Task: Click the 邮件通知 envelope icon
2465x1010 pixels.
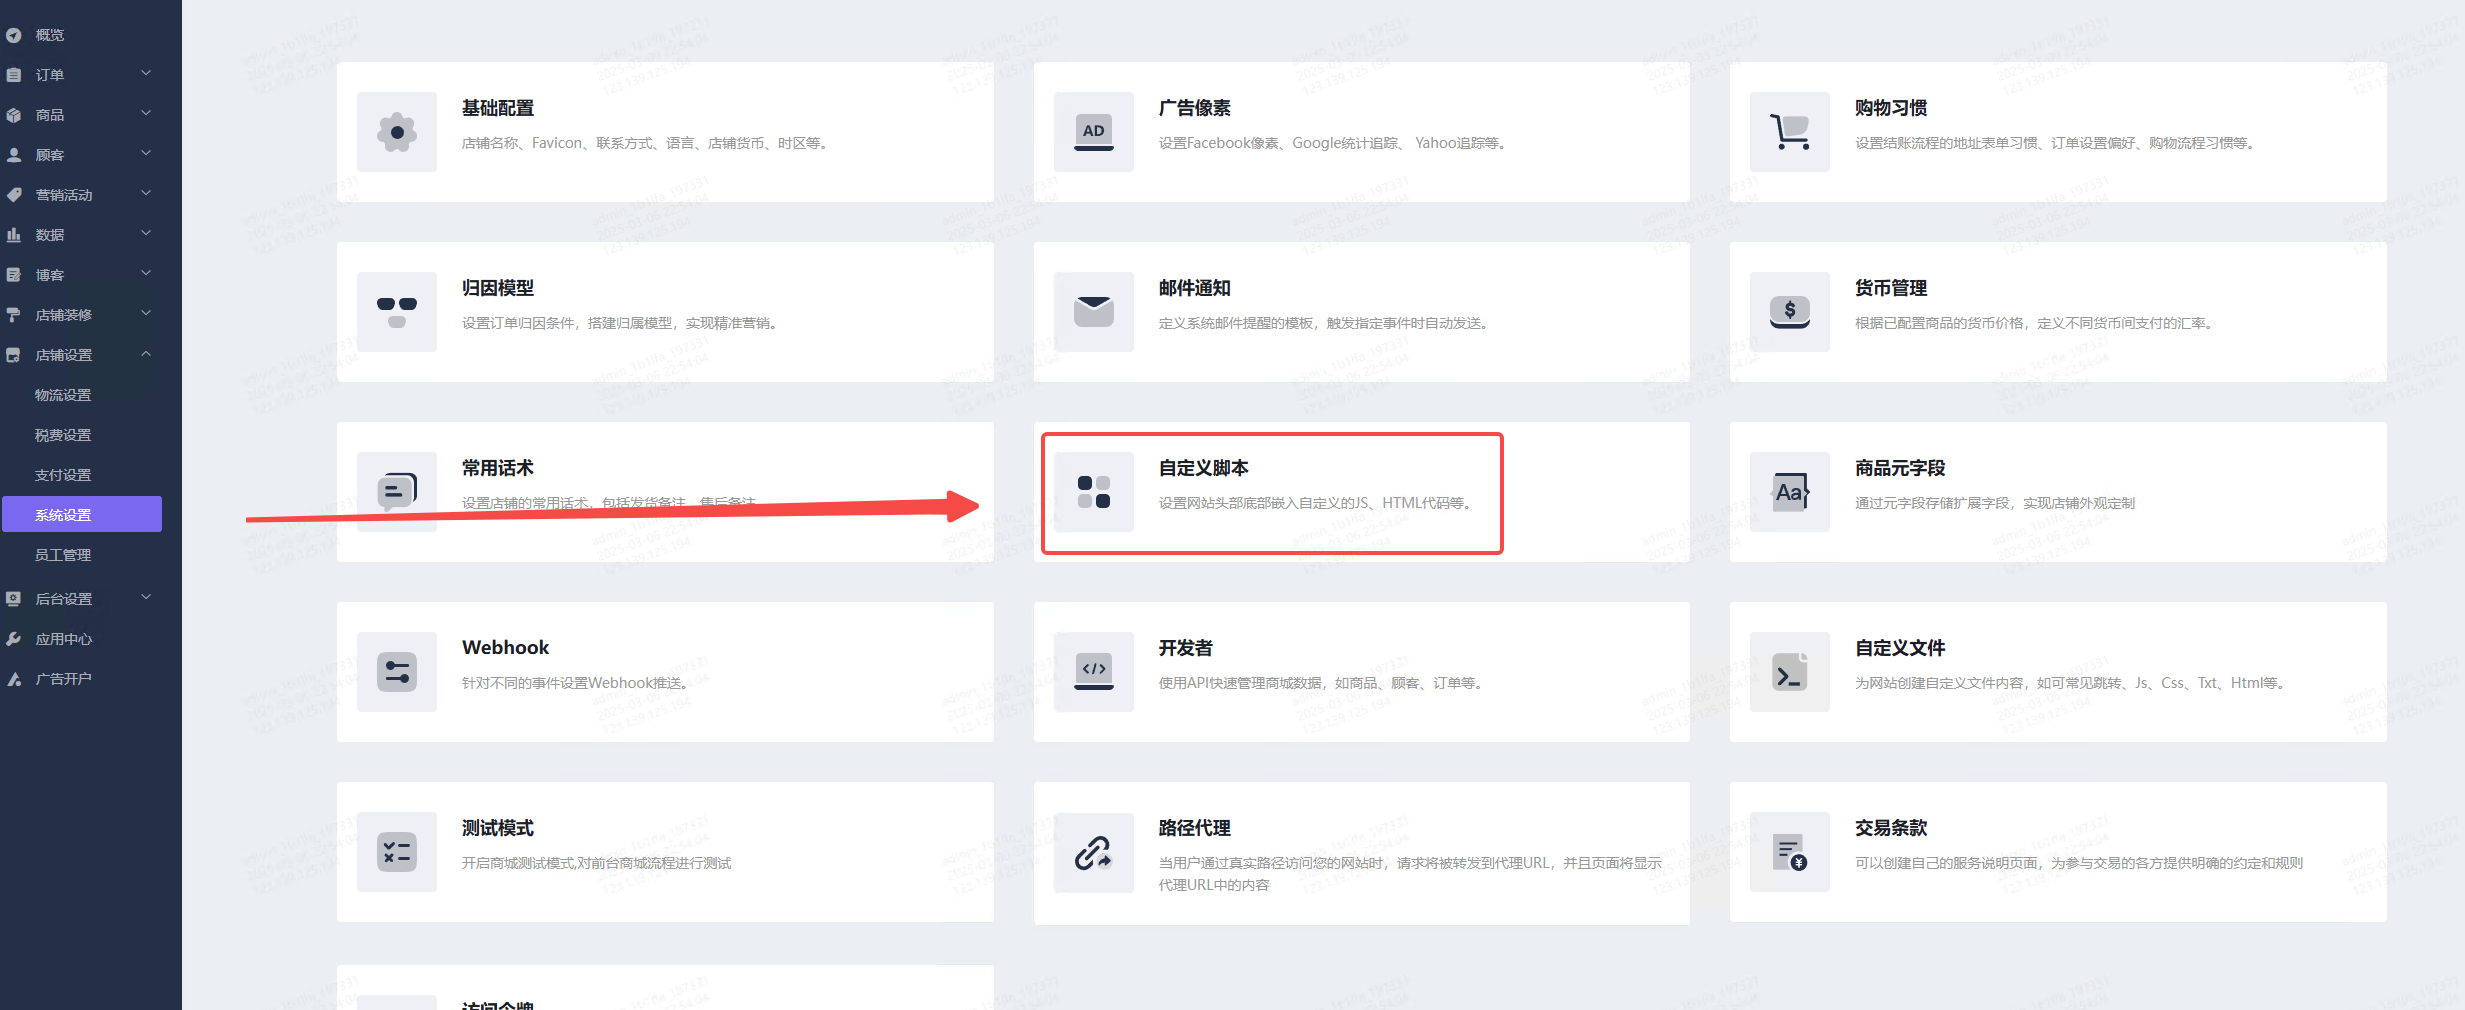Action: (1094, 312)
